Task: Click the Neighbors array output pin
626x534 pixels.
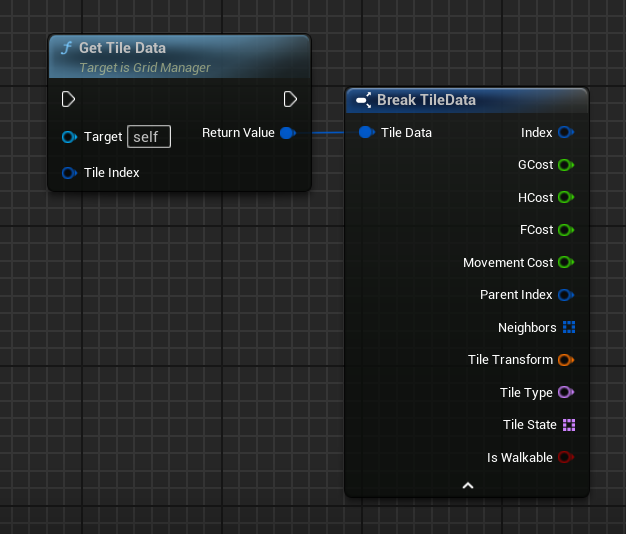Action: (568, 327)
